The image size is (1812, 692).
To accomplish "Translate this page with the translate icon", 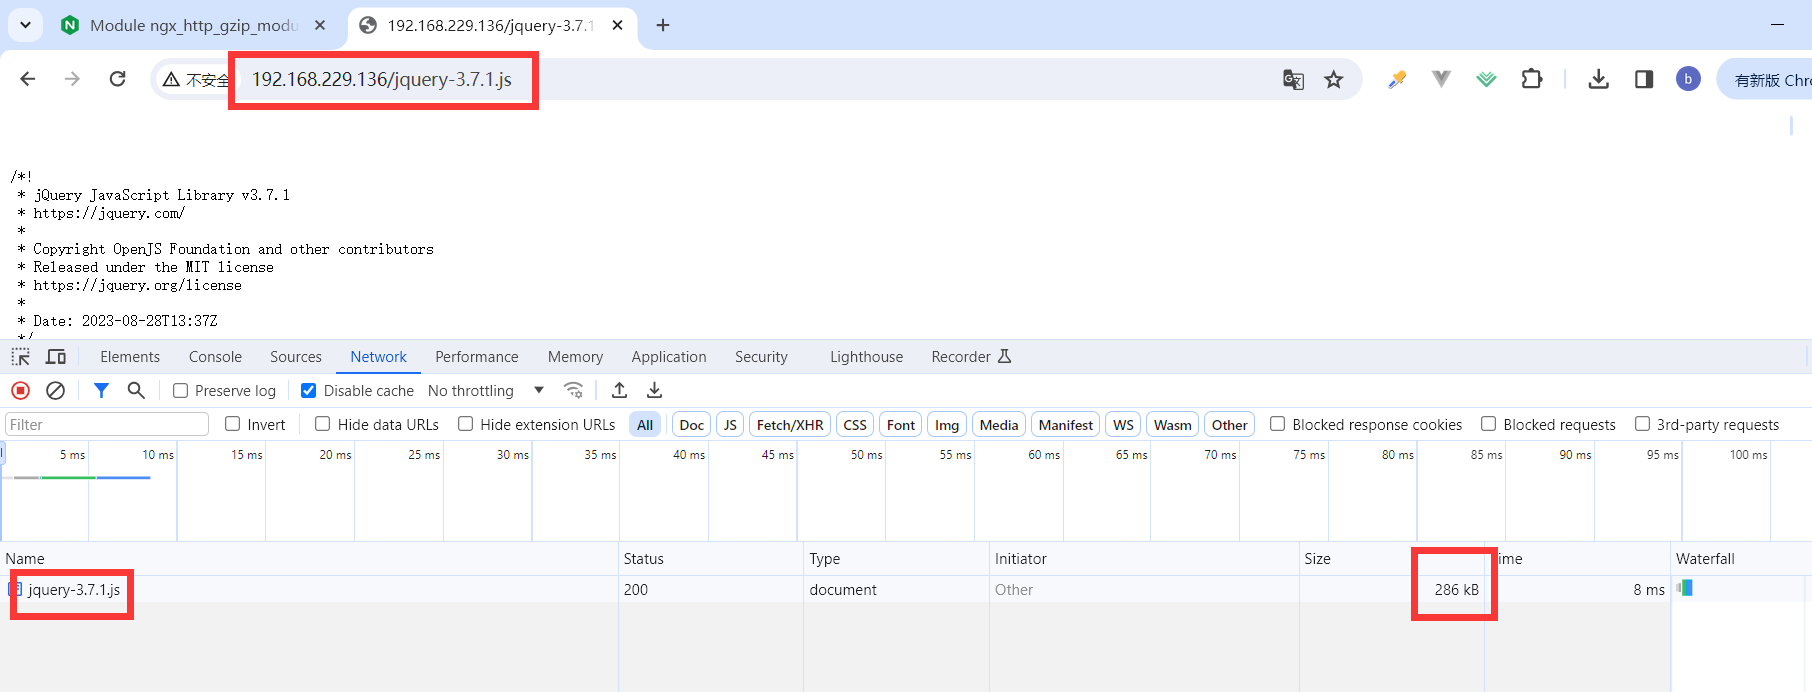I will pos(1293,79).
